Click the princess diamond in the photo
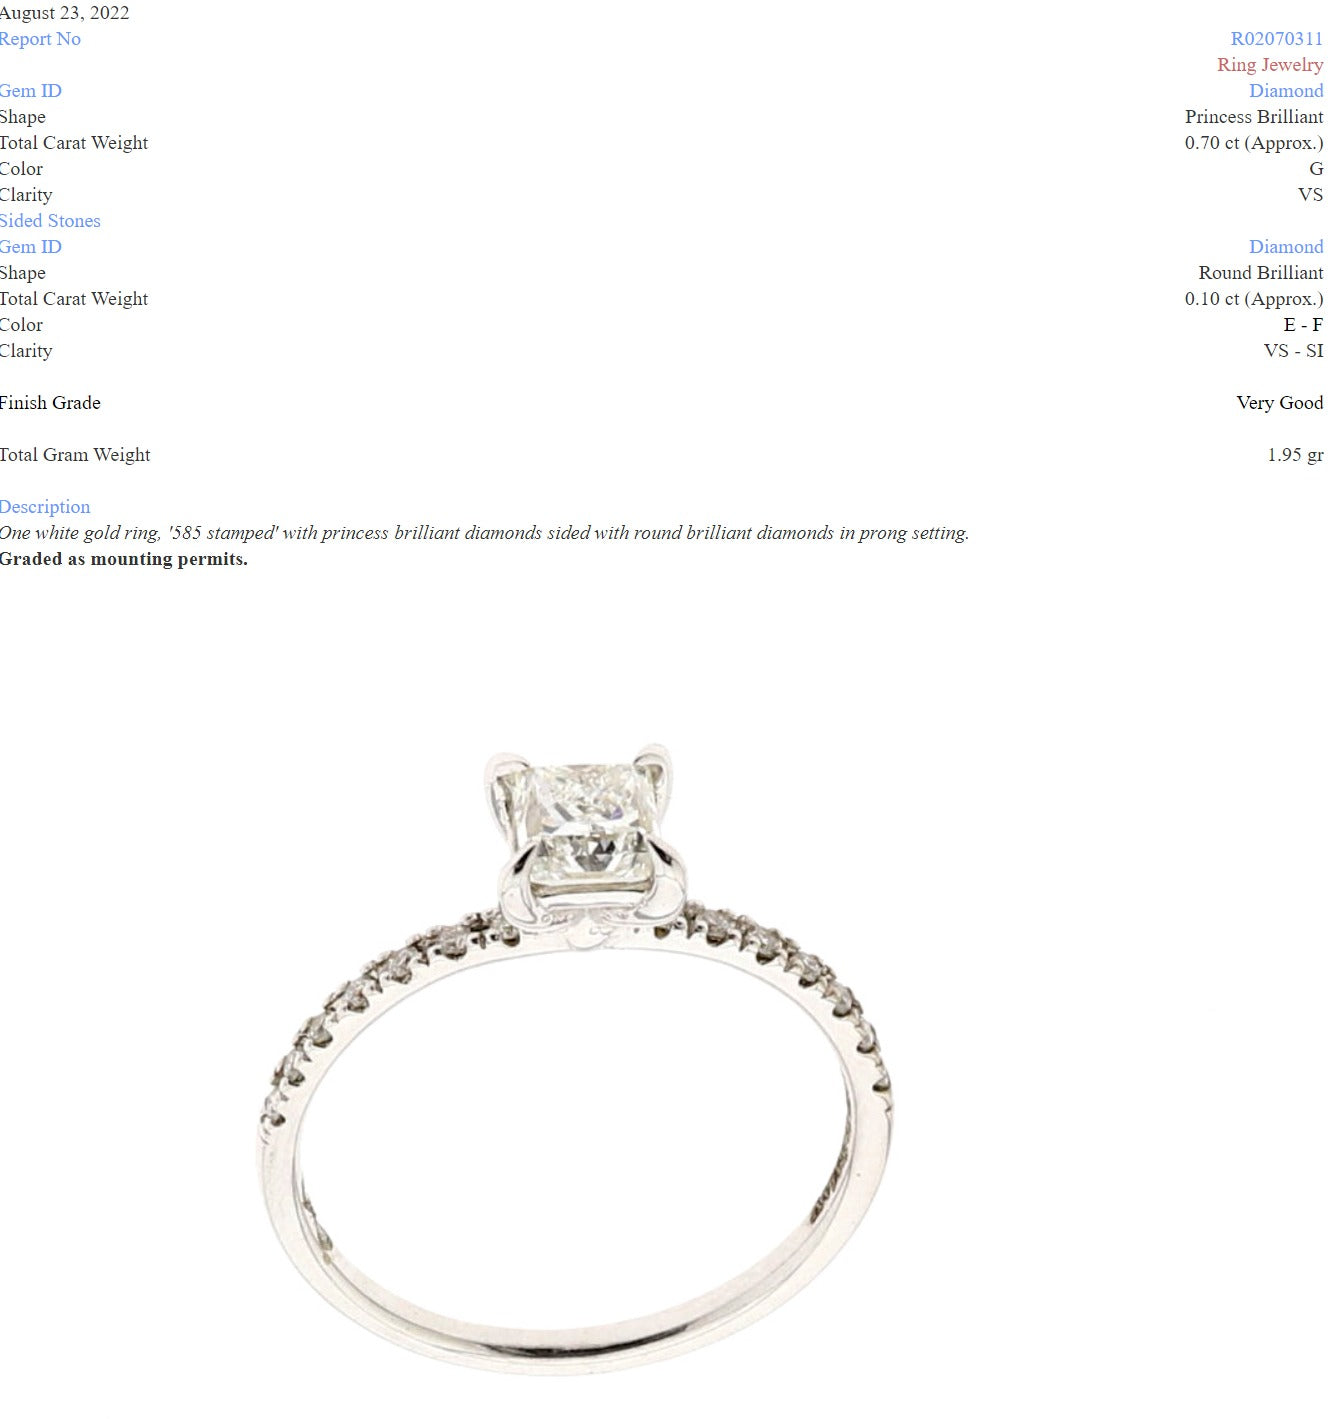1334x1419 pixels. (x=582, y=824)
